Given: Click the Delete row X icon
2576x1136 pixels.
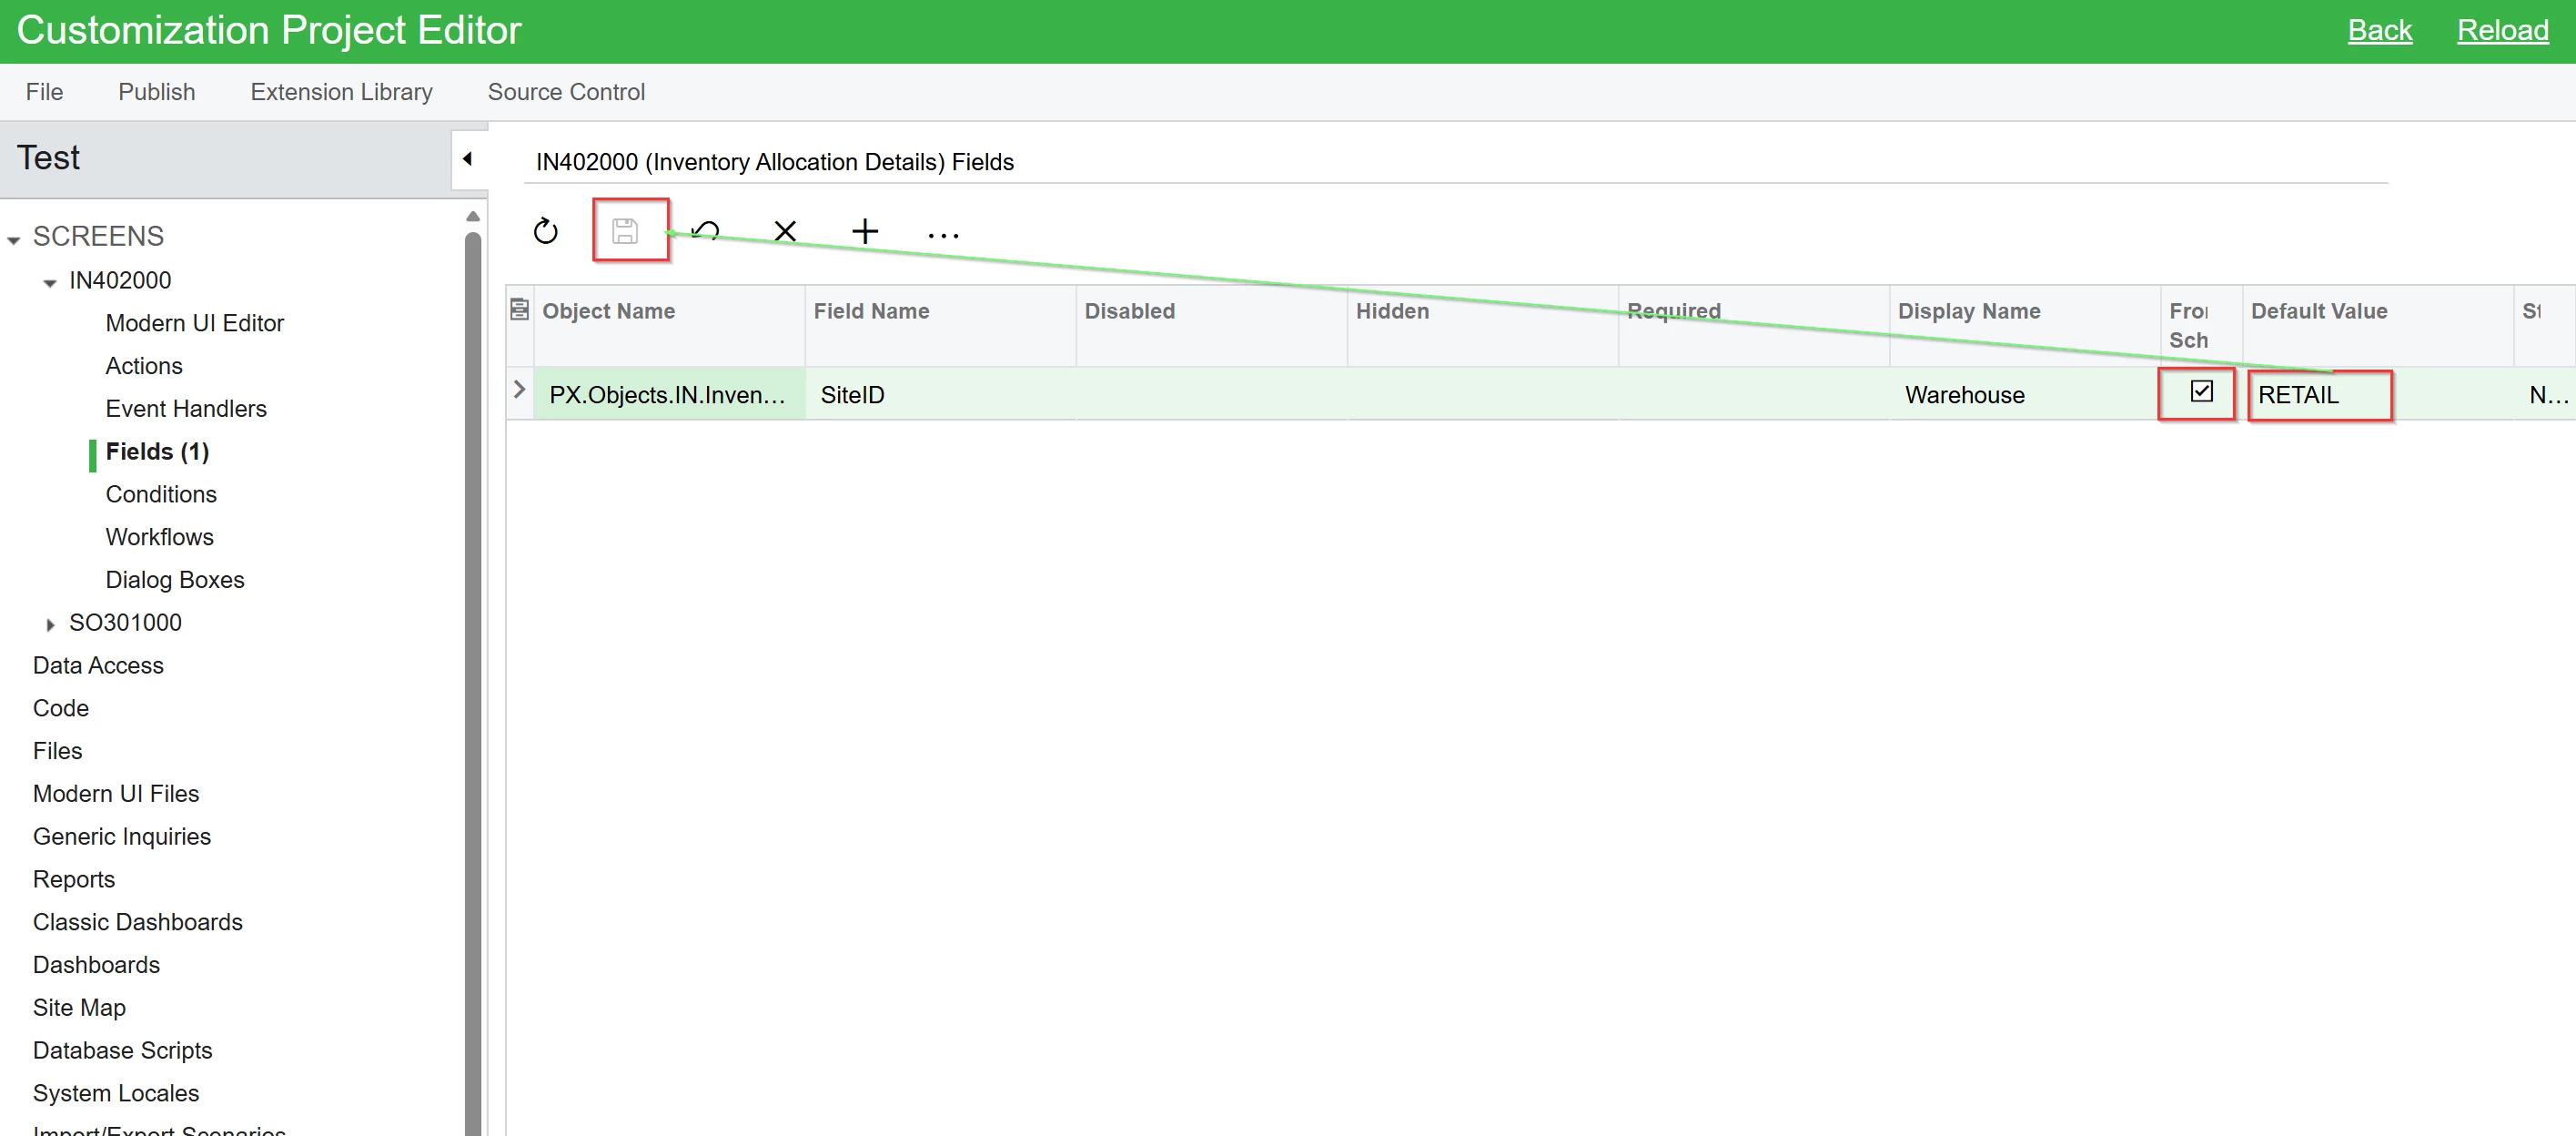Looking at the screenshot, I should pos(785,232).
